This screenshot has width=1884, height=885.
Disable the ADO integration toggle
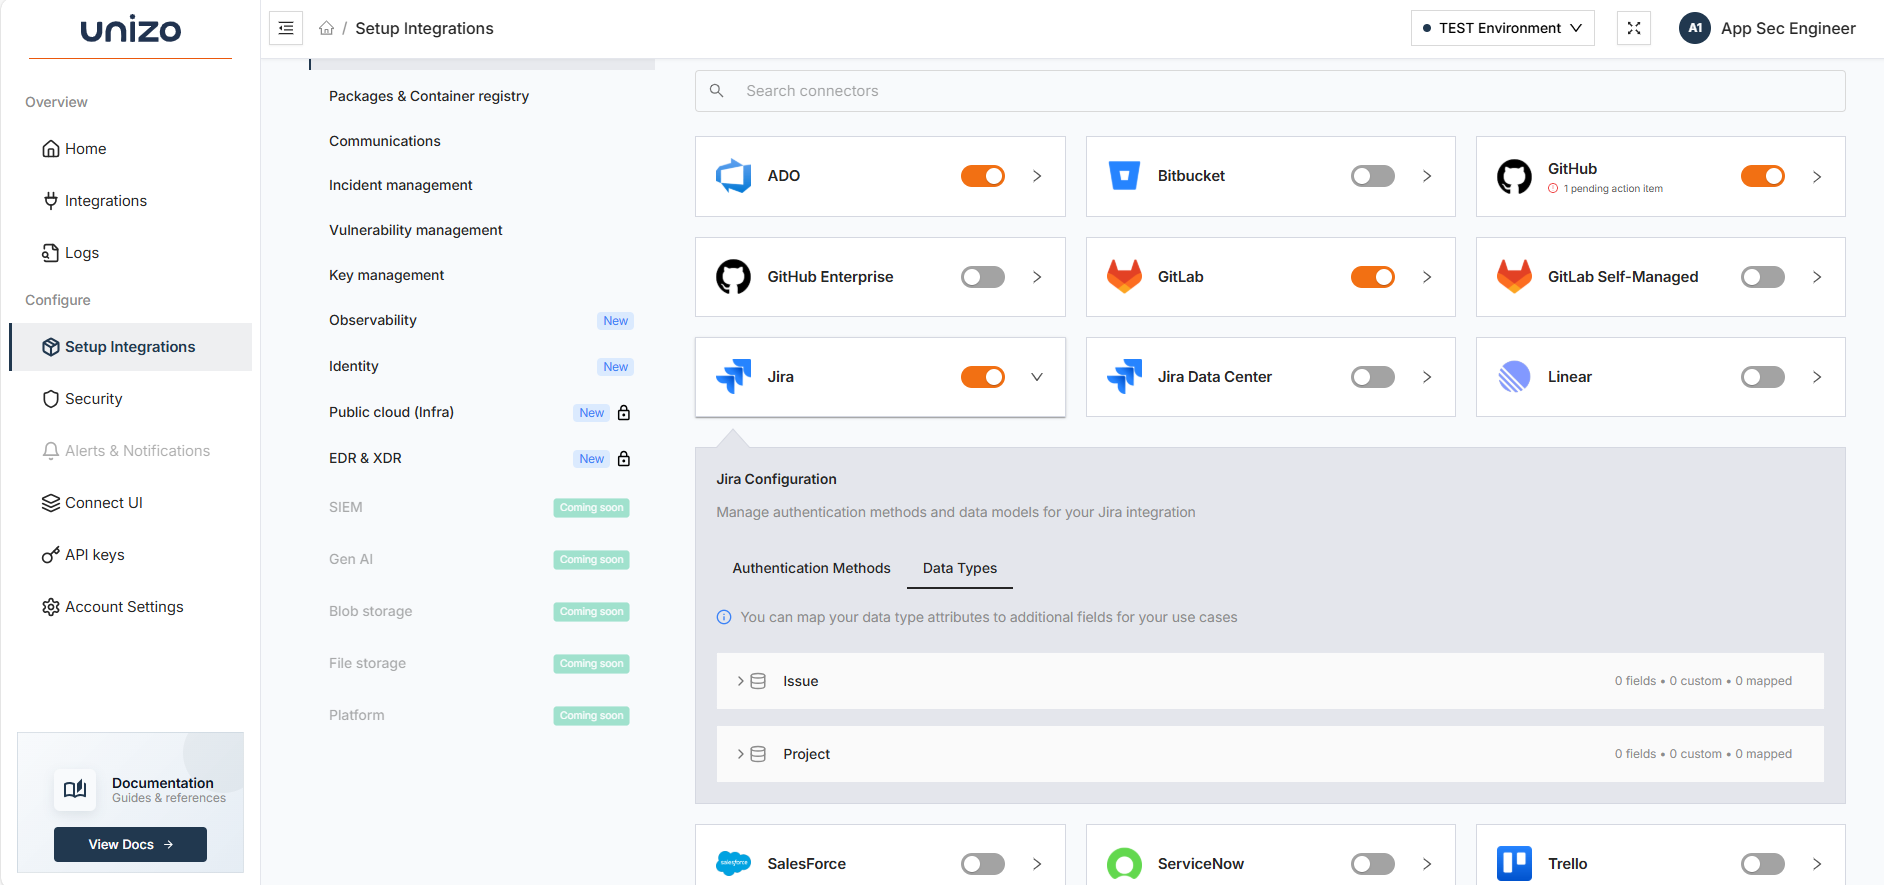tap(983, 176)
